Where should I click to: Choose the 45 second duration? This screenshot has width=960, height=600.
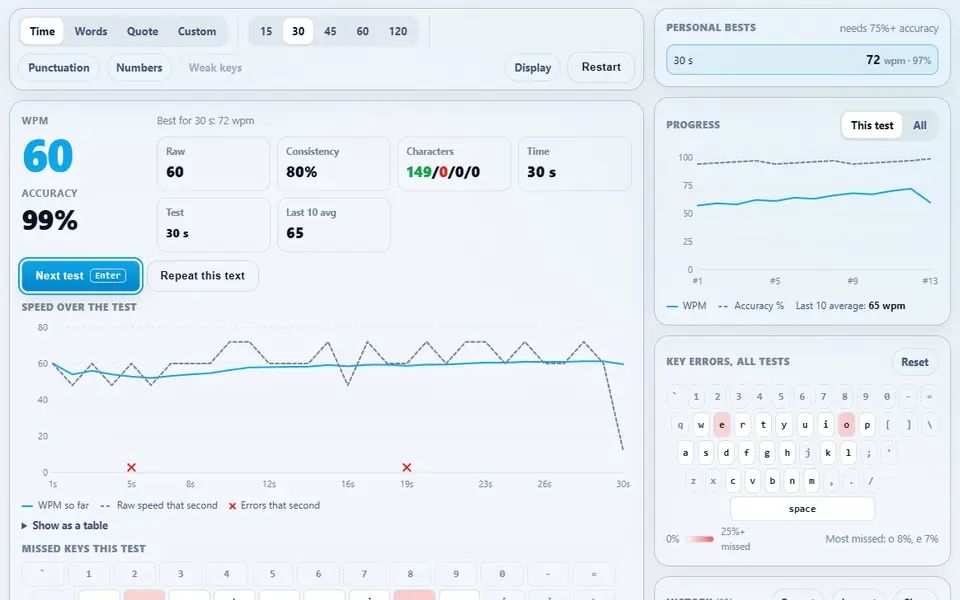coord(330,31)
